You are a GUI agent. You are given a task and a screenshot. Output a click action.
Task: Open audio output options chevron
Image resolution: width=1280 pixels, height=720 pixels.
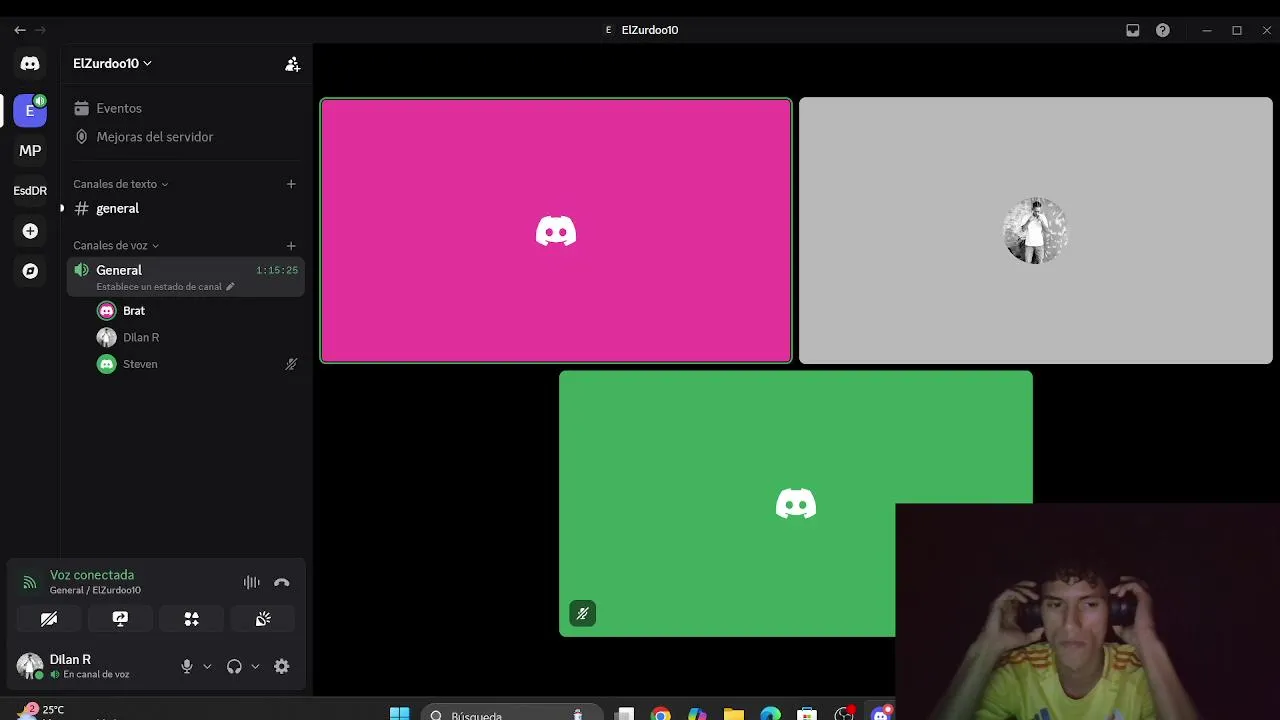pyautogui.click(x=255, y=666)
